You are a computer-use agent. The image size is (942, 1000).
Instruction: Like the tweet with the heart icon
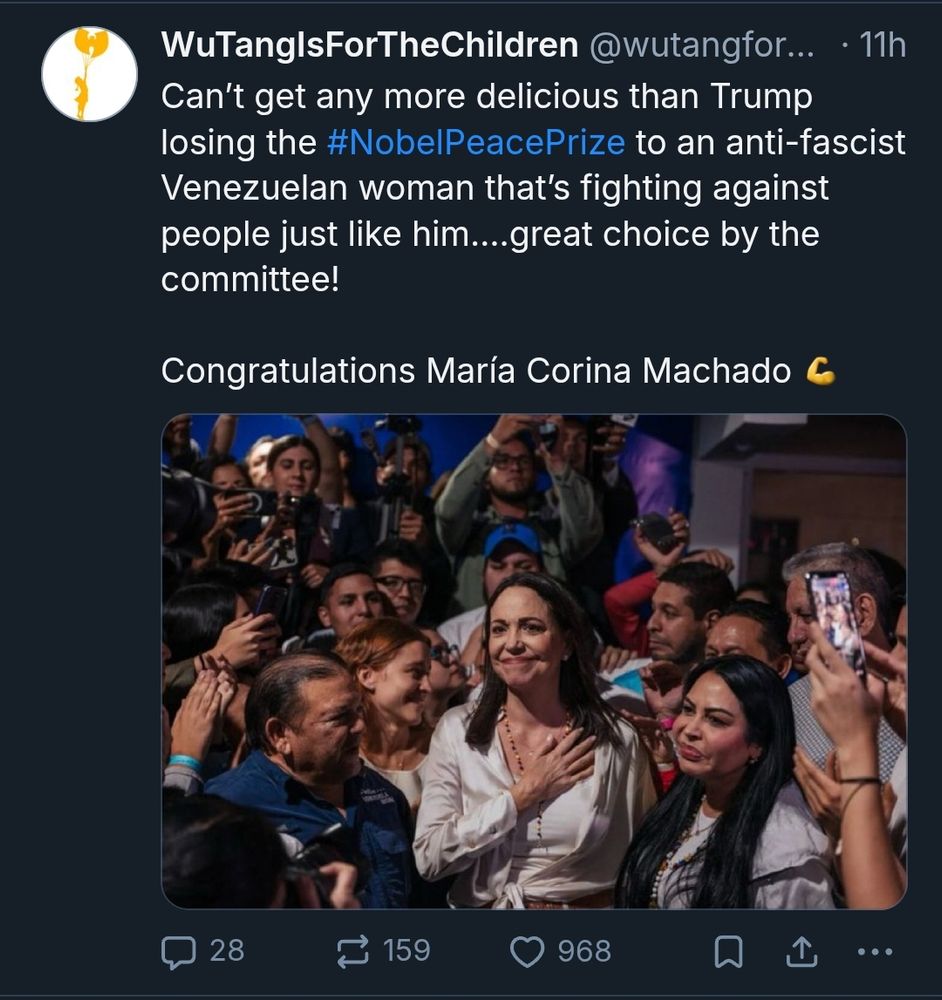coord(527,951)
